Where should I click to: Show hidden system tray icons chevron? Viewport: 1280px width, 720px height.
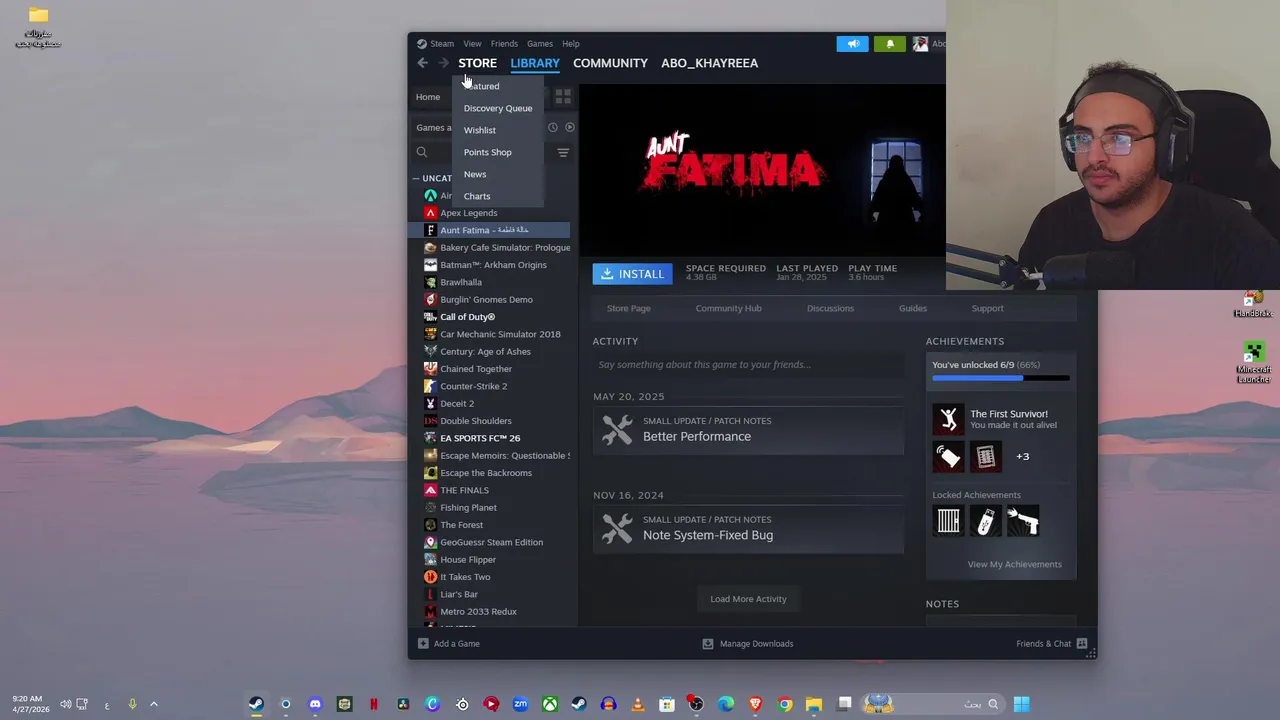click(x=153, y=704)
